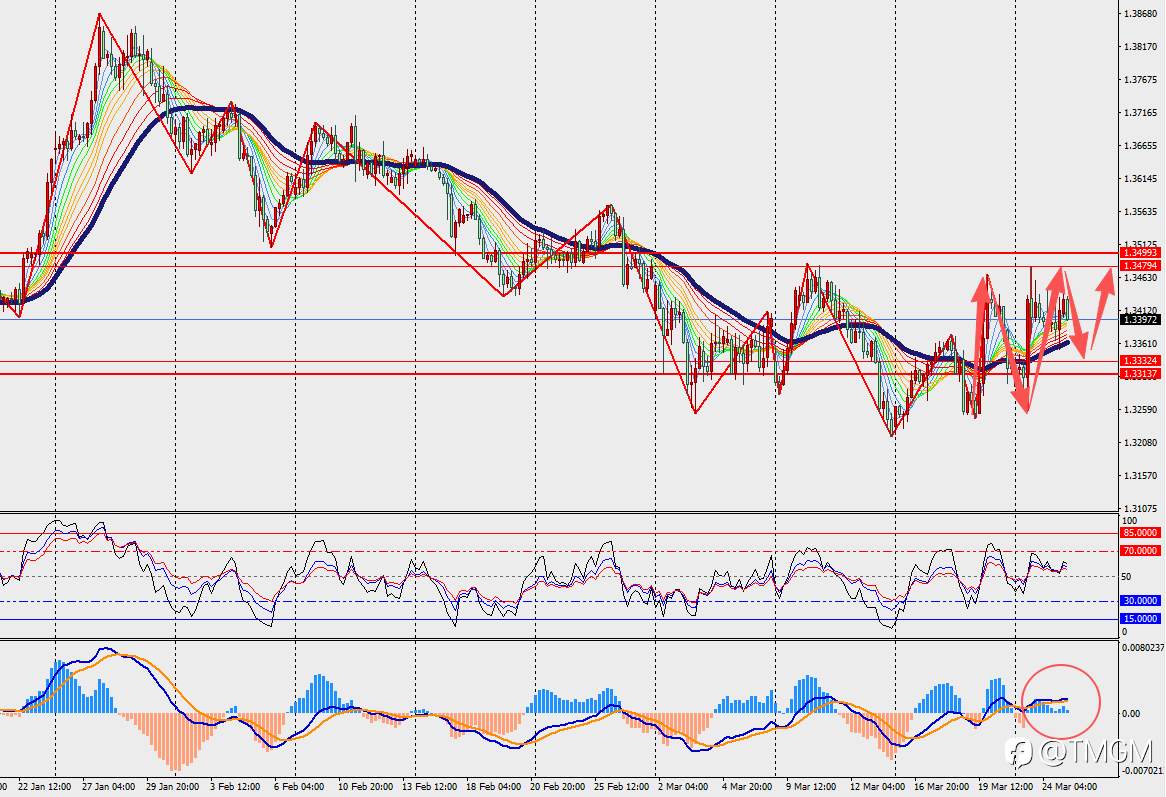Select the 1.38170 price axis label
Screen dimensions: 1166x797
click(x=1140, y=46)
